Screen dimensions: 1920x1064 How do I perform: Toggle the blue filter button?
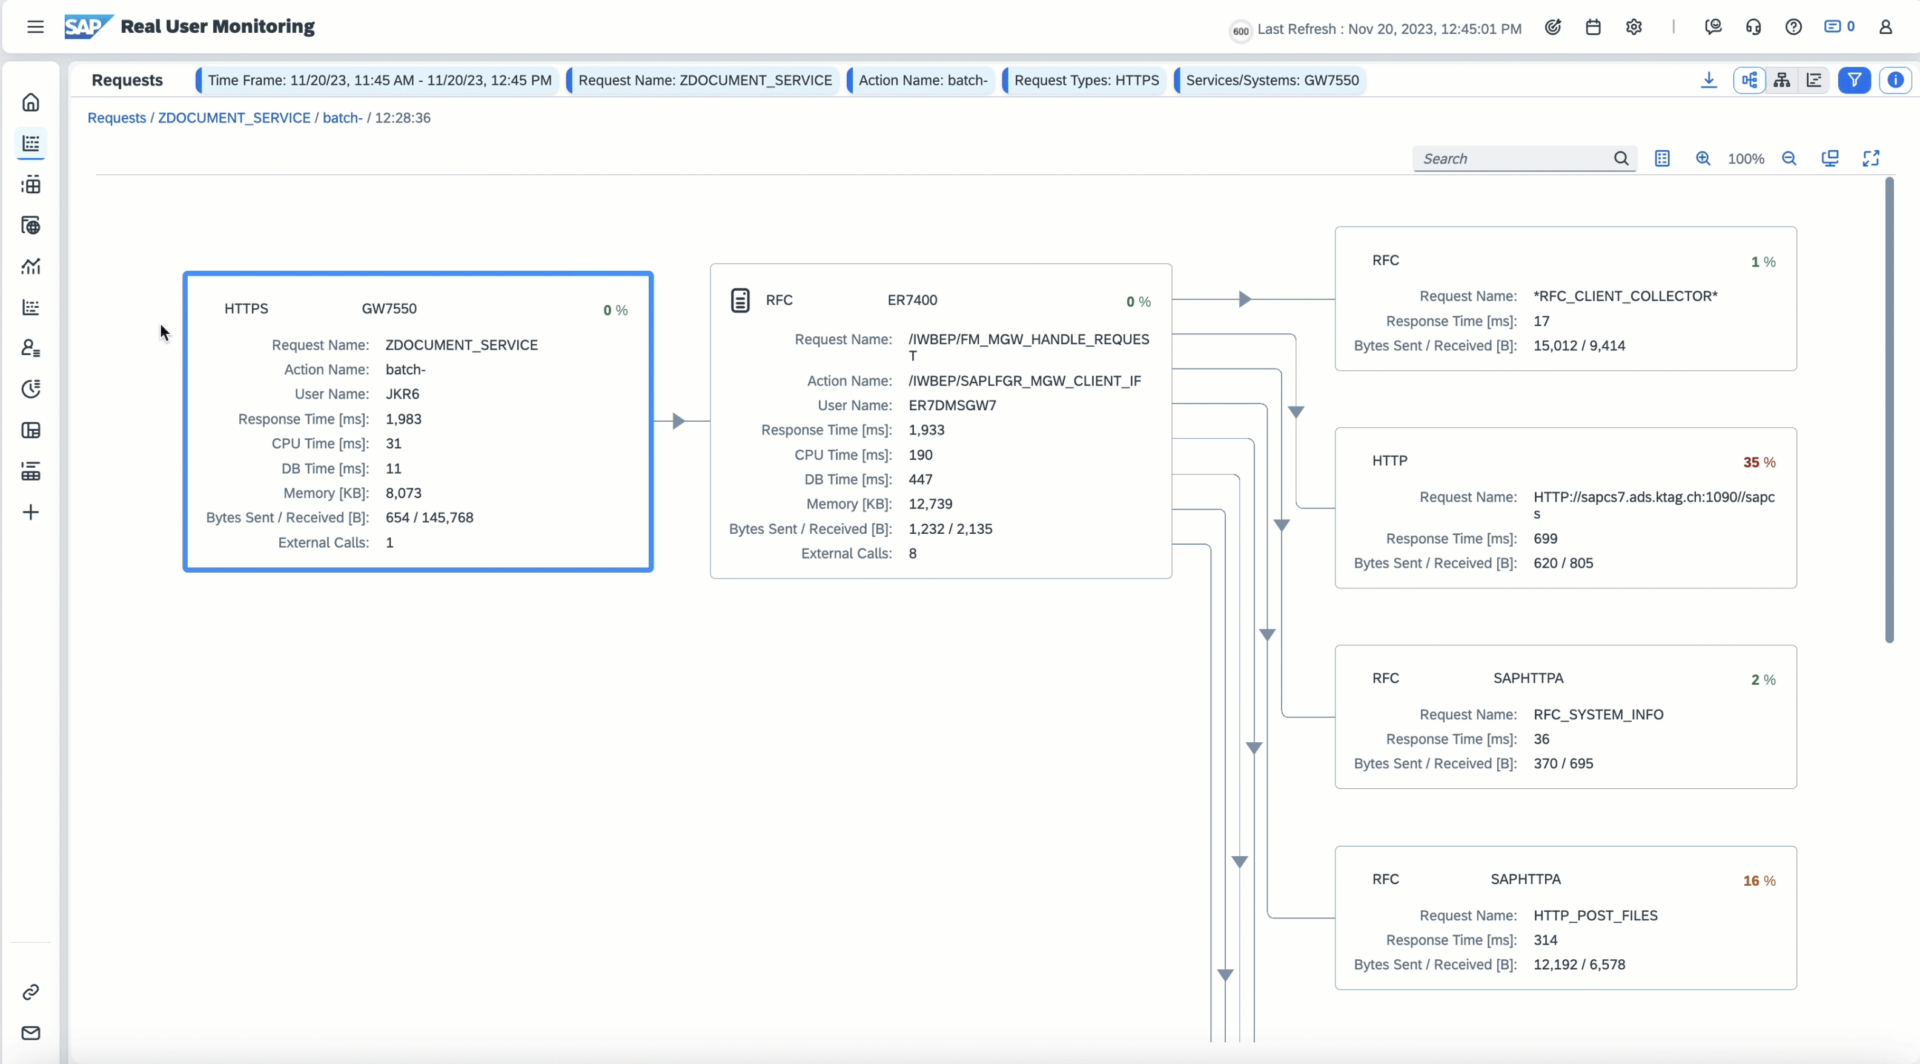[1854, 80]
